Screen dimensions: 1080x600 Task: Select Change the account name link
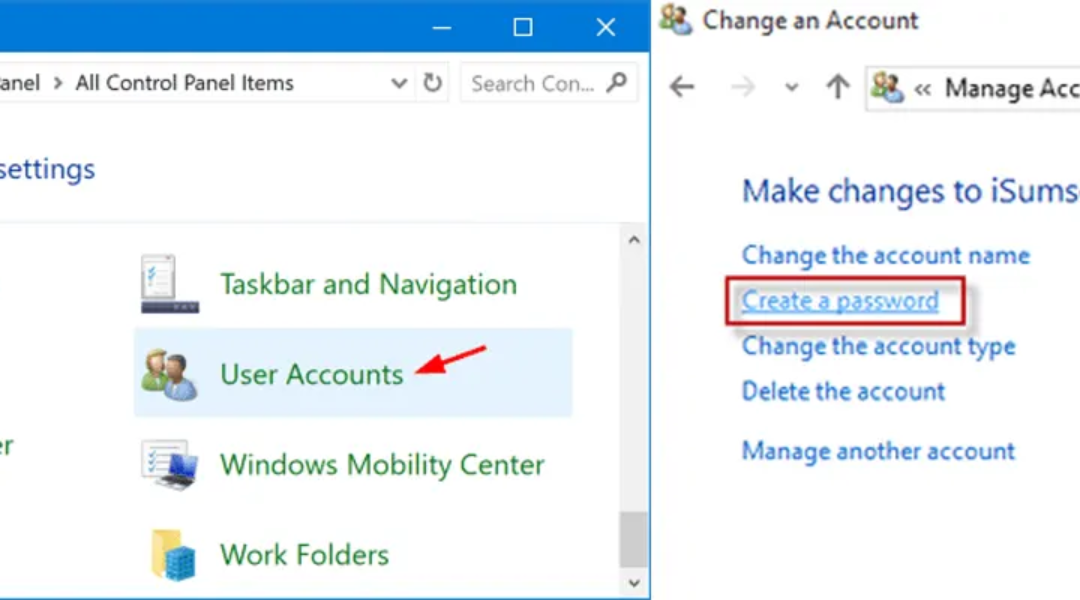point(885,255)
